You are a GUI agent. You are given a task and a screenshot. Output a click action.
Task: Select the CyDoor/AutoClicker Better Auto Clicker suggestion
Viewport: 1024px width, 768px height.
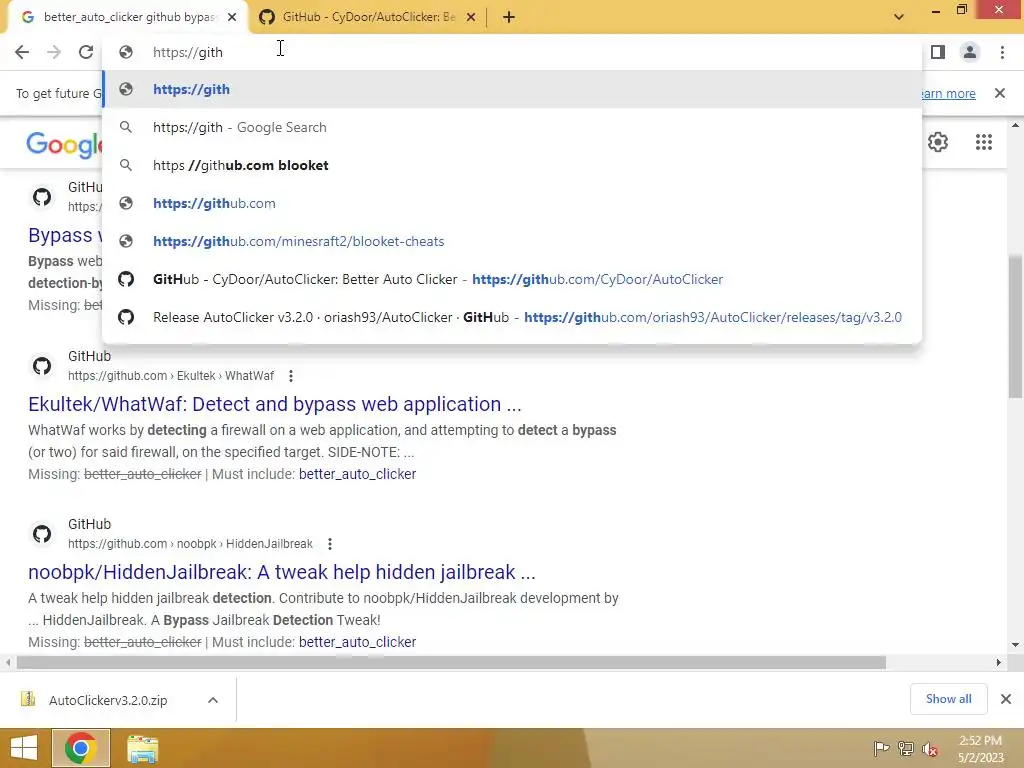click(512, 279)
